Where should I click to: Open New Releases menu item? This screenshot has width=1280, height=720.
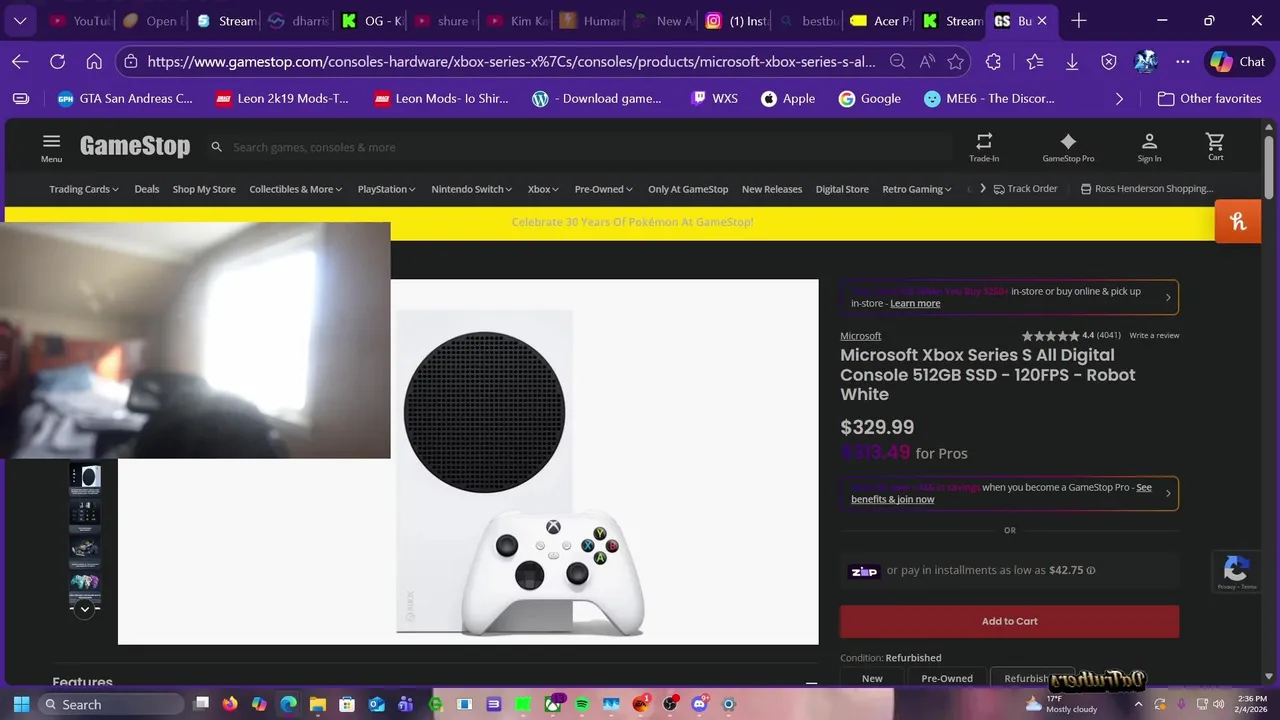point(772,189)
